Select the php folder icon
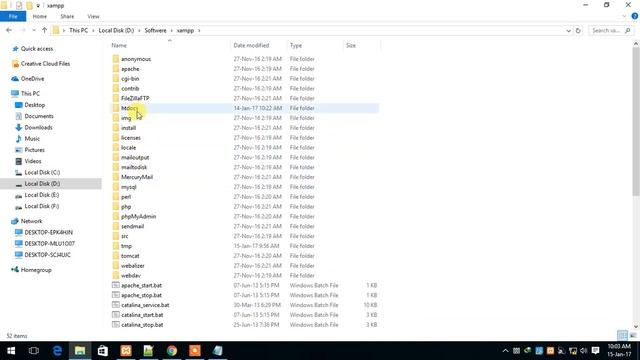This screenshot has height=360, width=640. [116, 207]
